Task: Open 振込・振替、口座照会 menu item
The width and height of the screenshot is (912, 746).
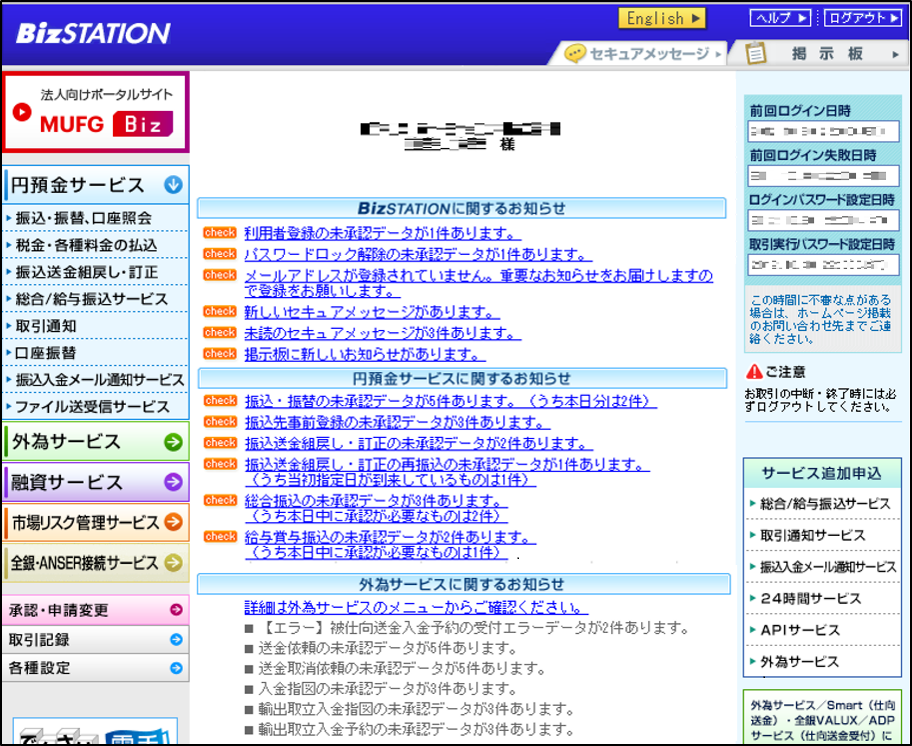Action: click(83, 218)
